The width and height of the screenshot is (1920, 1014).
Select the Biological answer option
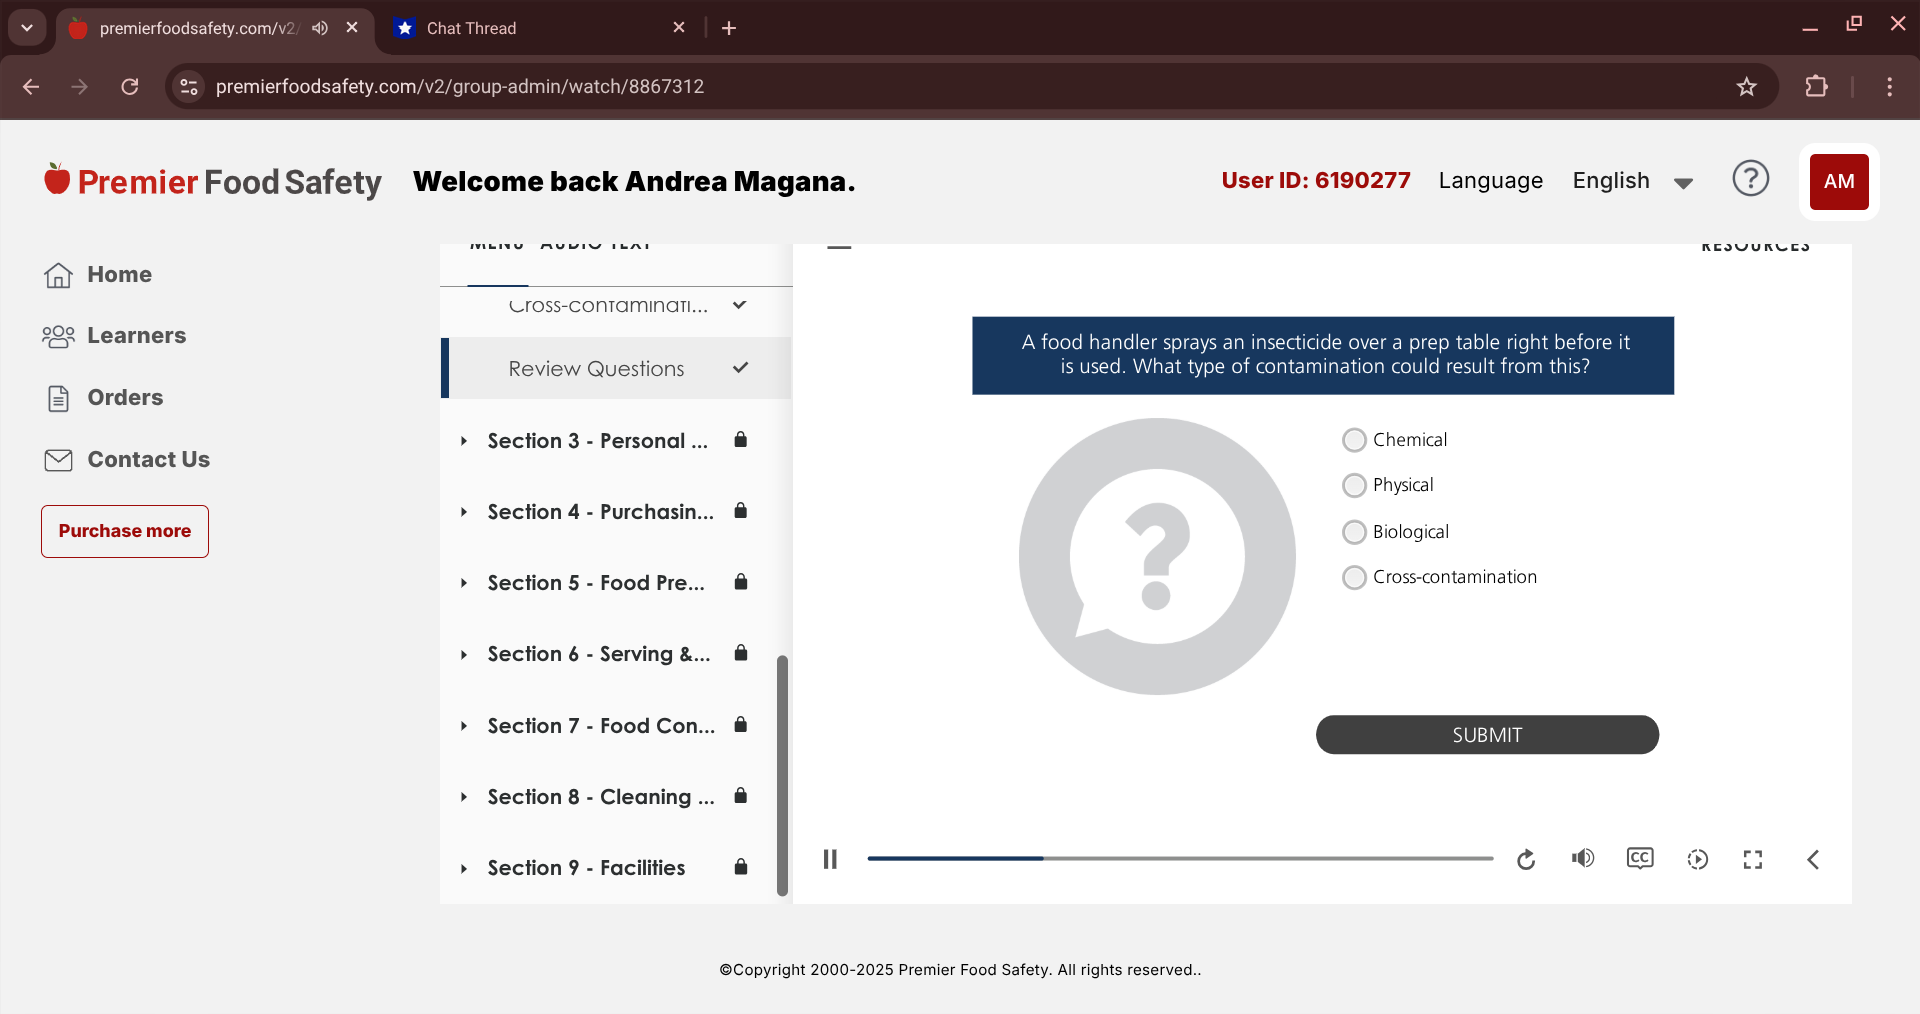click(x=1354, y=532)
